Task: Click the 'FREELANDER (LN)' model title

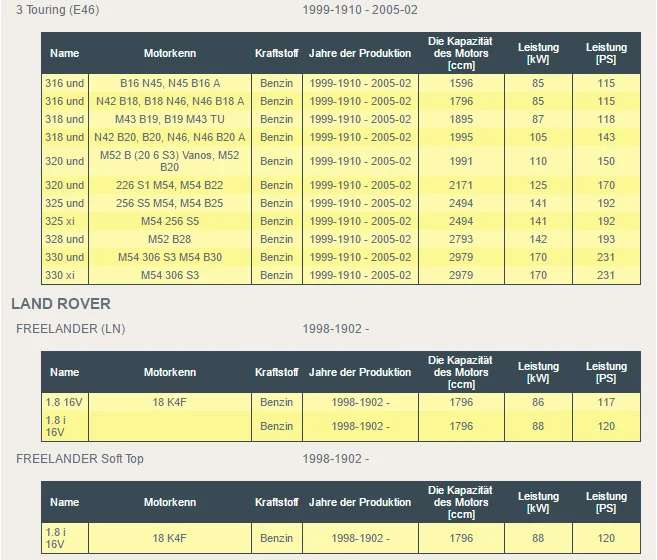Action: (x=70, y=329)
